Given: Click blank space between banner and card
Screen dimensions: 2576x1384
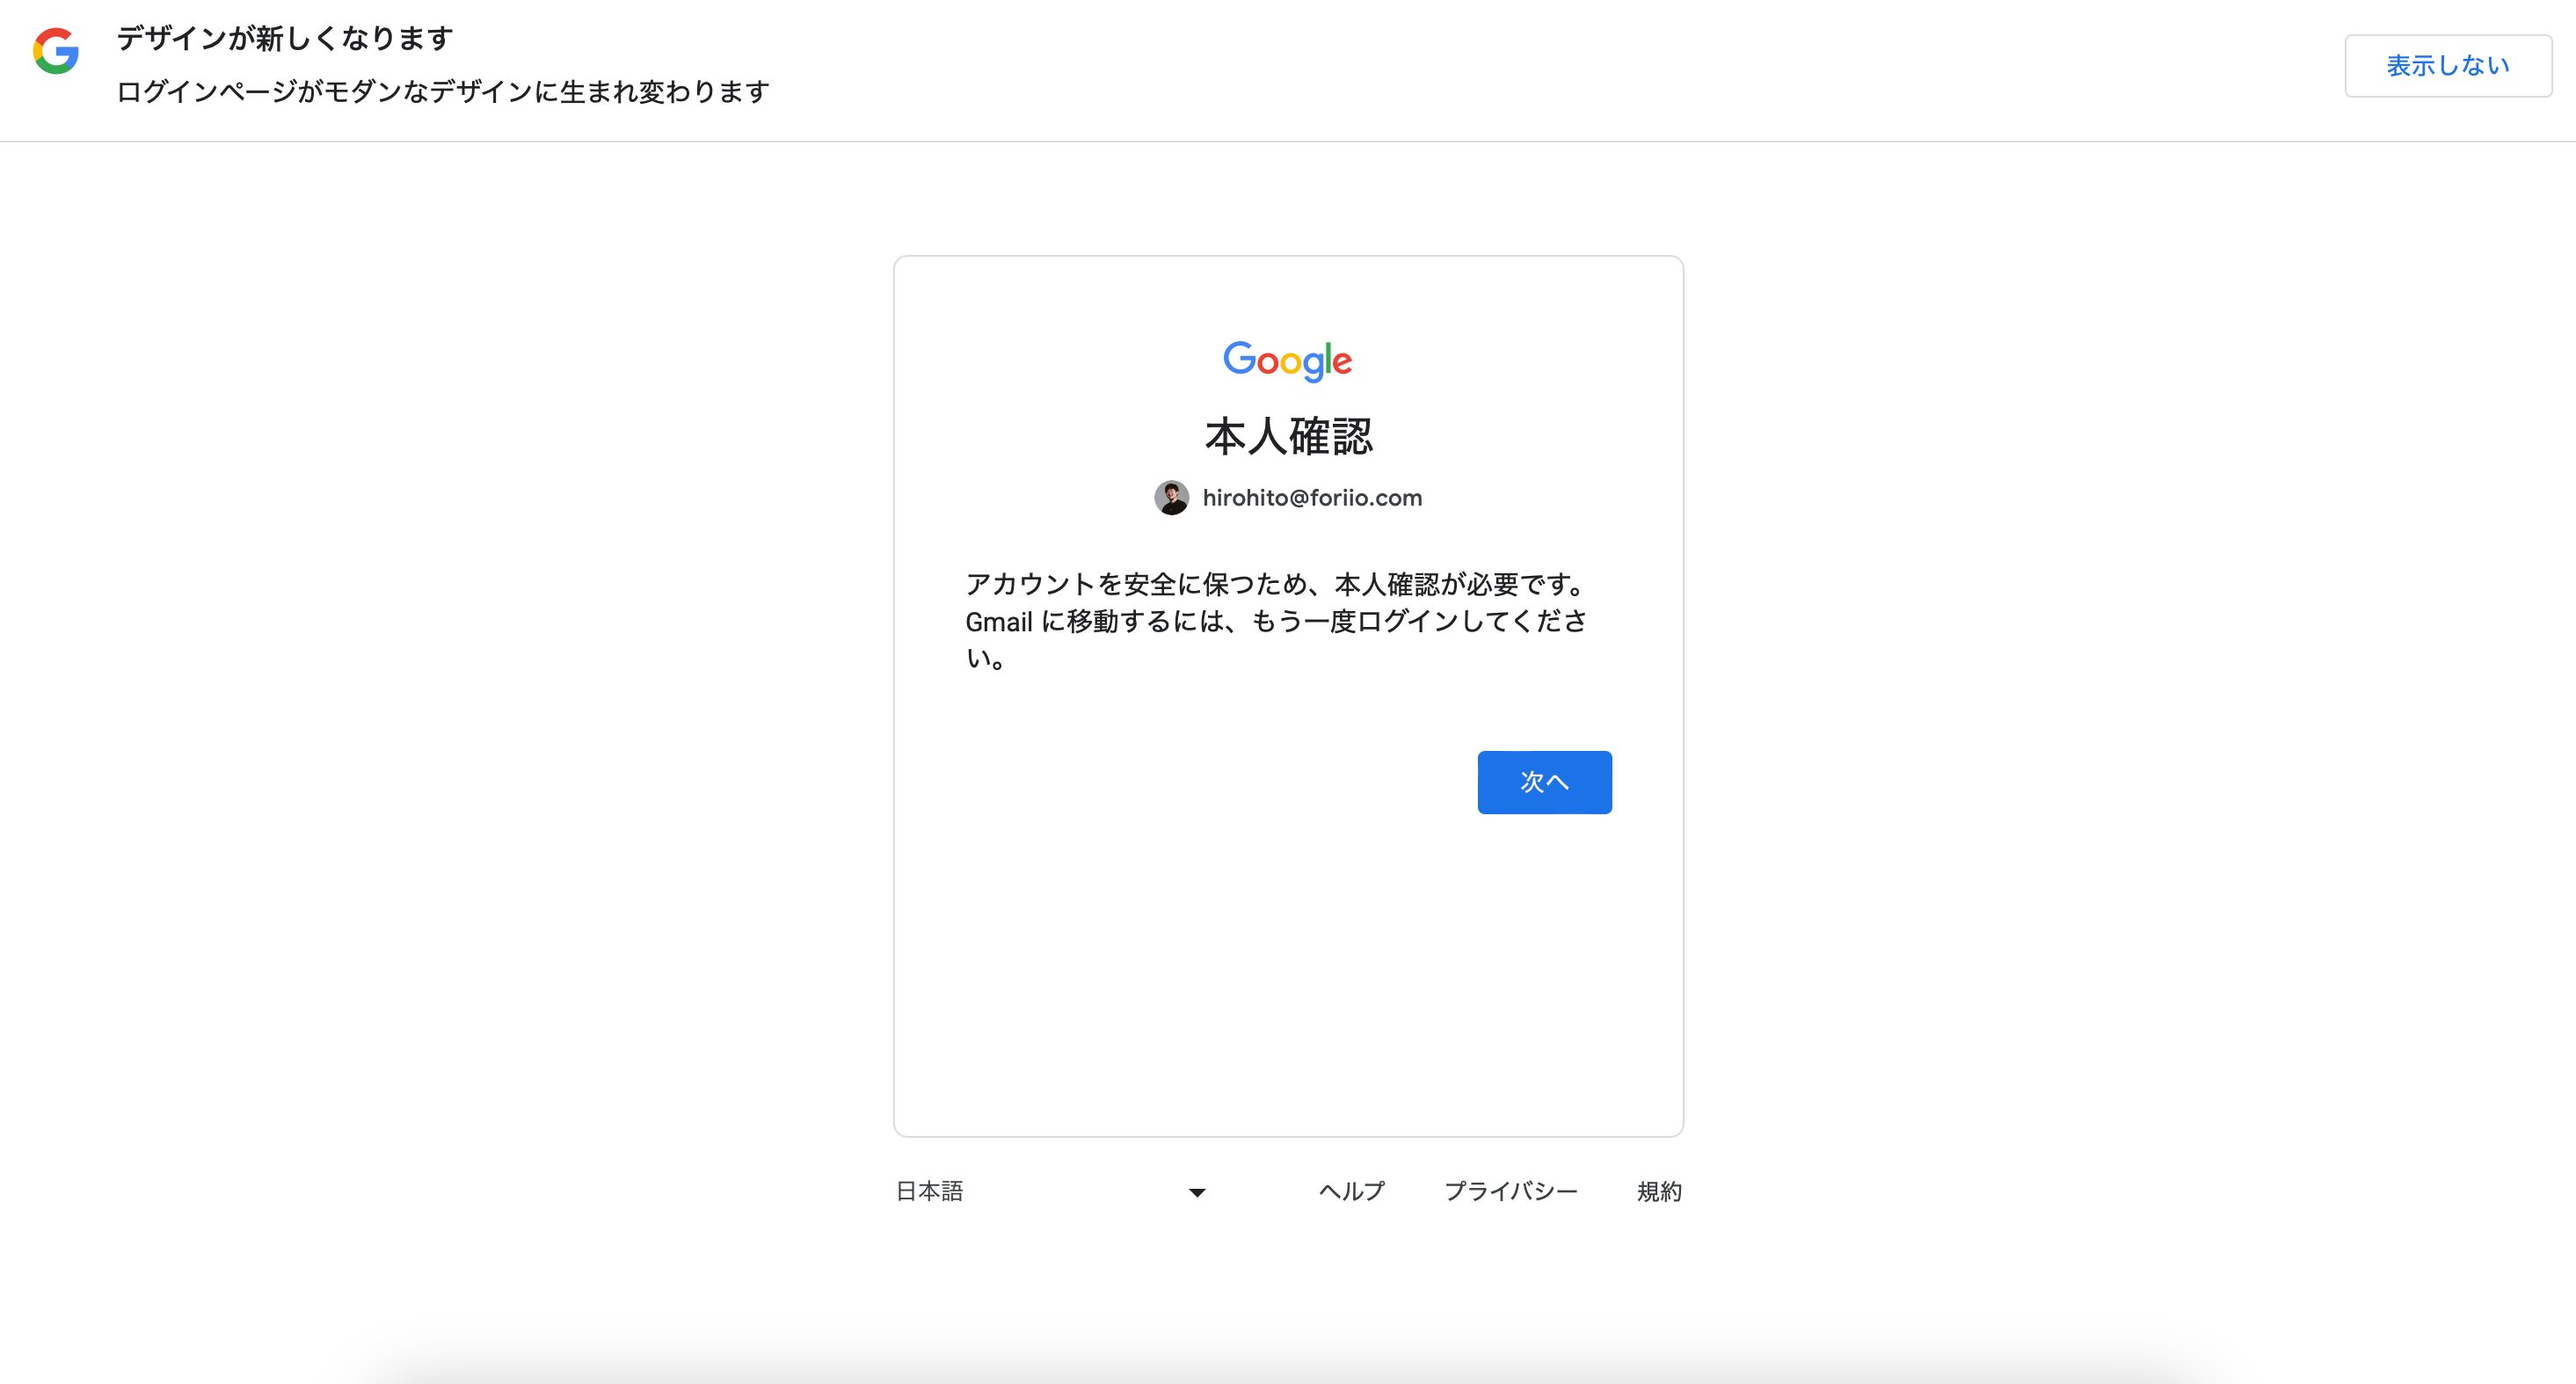Looking at the screenshot, I should coord(1288,198).
